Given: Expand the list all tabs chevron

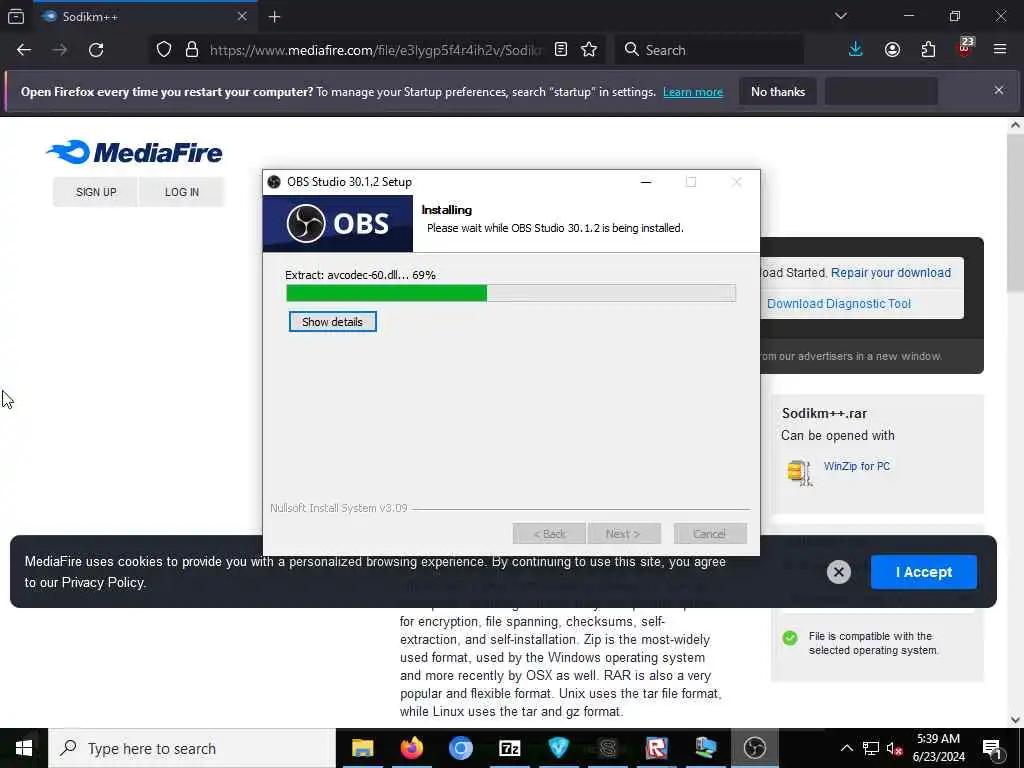Looking at the screenshot, I should pyautogui.click(x=840, y=16).
